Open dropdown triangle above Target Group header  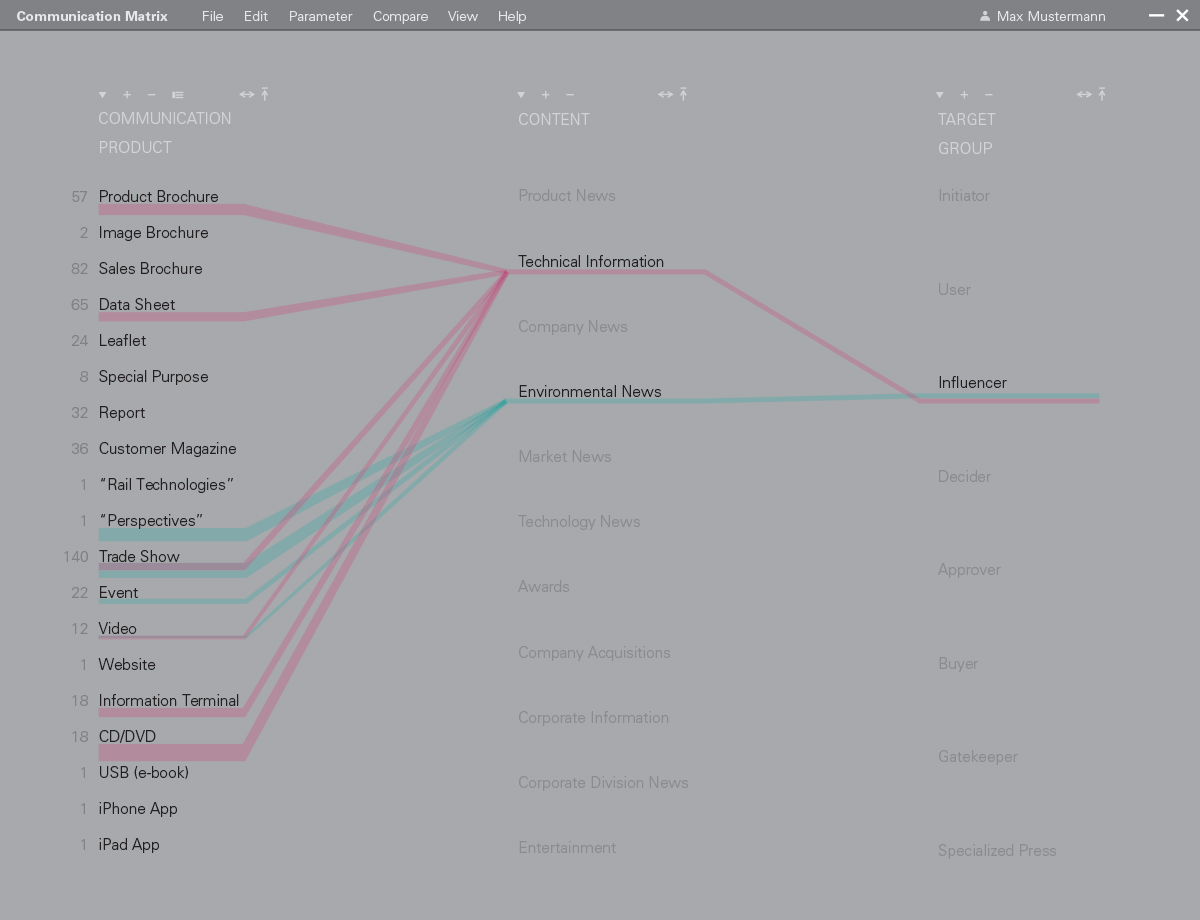click(940, 95)
